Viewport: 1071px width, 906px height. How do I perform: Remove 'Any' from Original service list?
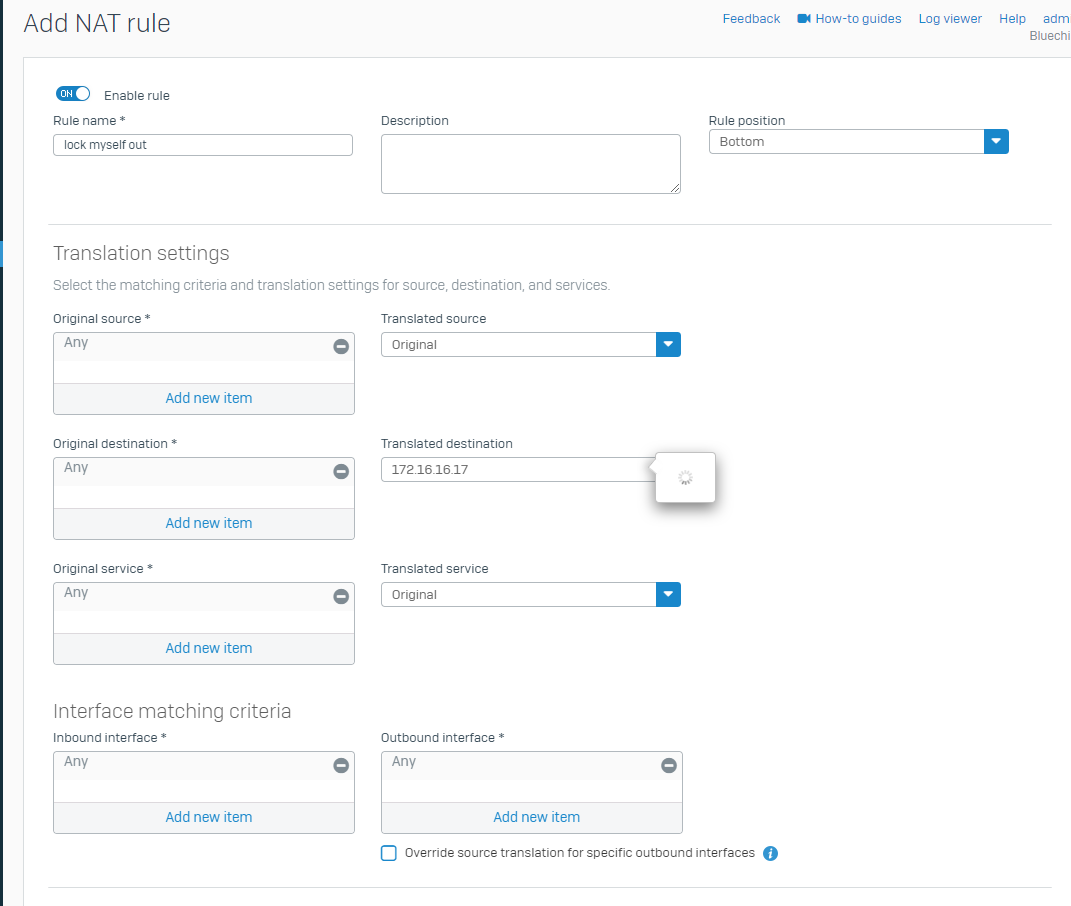click(x=341, y=596)
